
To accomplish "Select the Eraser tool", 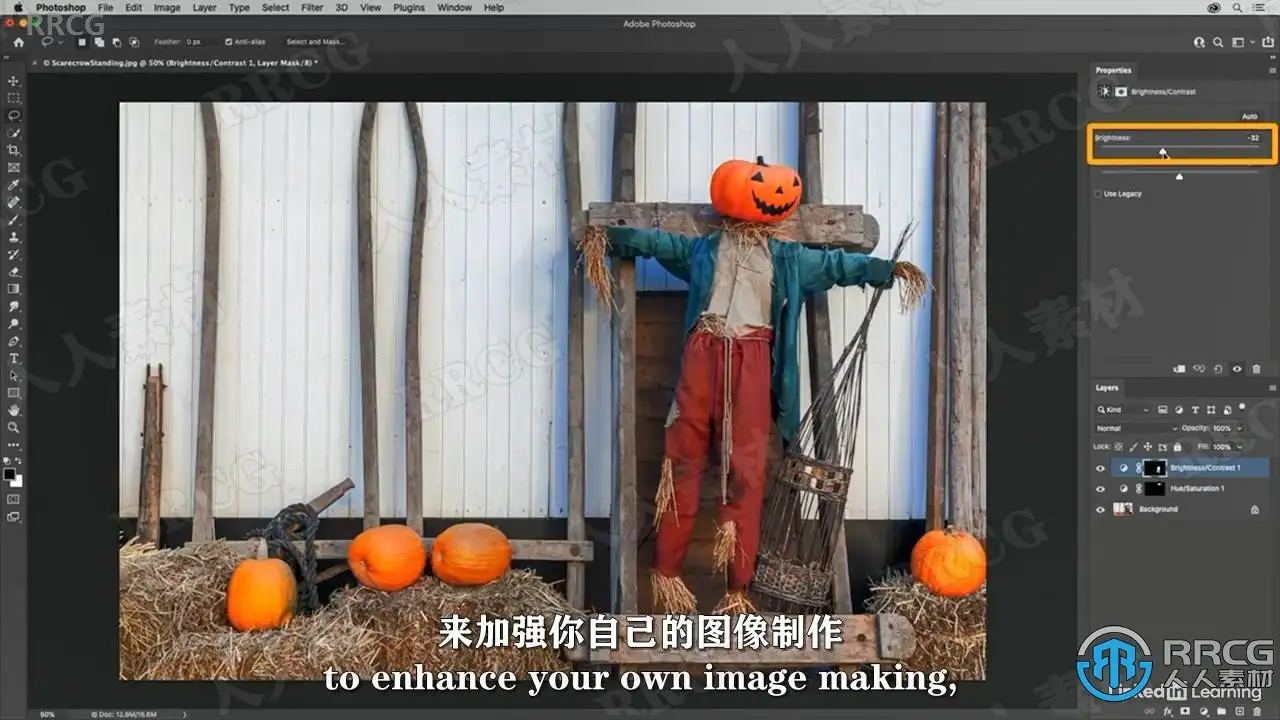I will 14,271.
